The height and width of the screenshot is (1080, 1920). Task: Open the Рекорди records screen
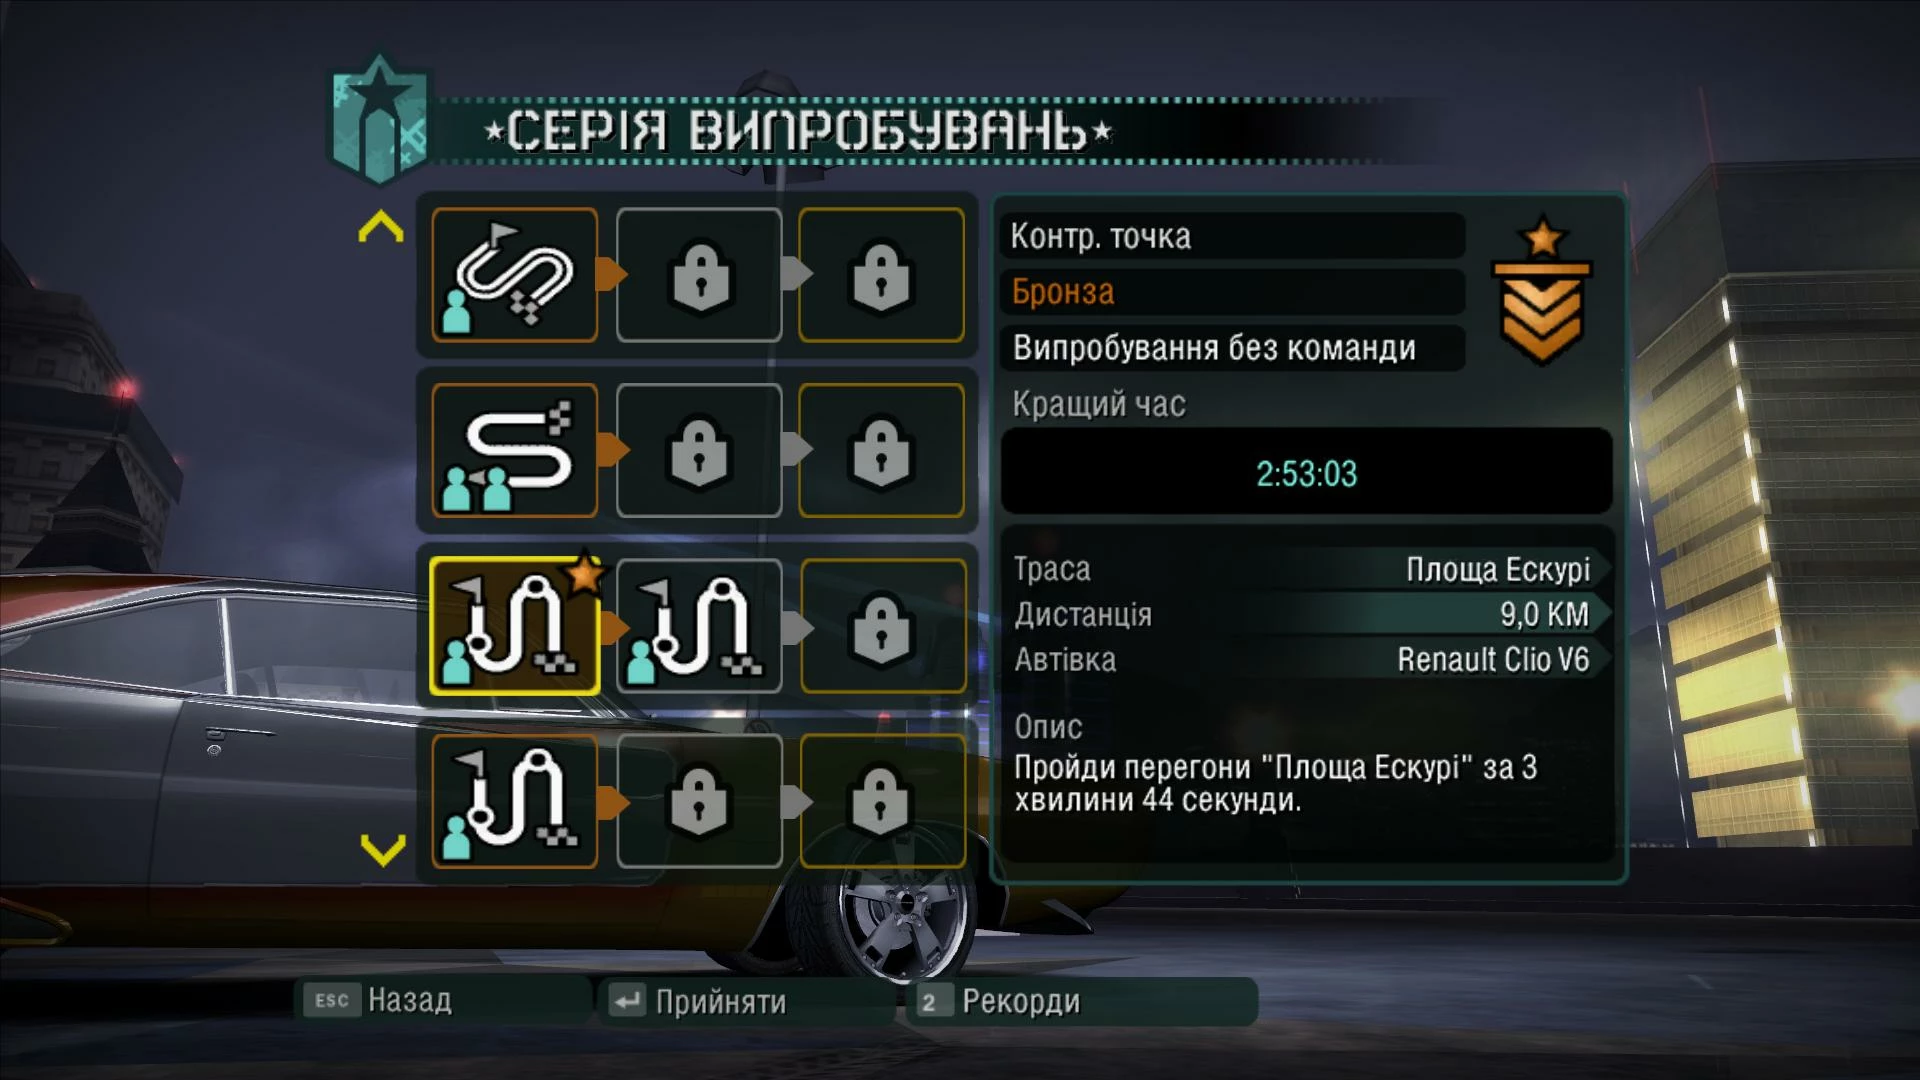(x=999, y=1001)
